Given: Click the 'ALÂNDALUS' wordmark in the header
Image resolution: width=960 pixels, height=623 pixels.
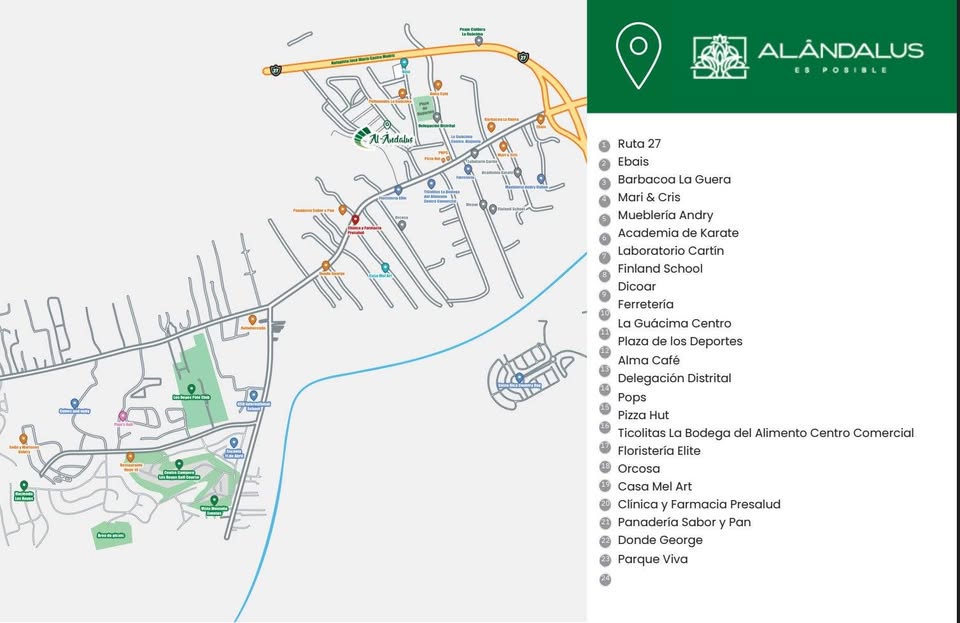Looking at the screenshot, I should point(841,50).
